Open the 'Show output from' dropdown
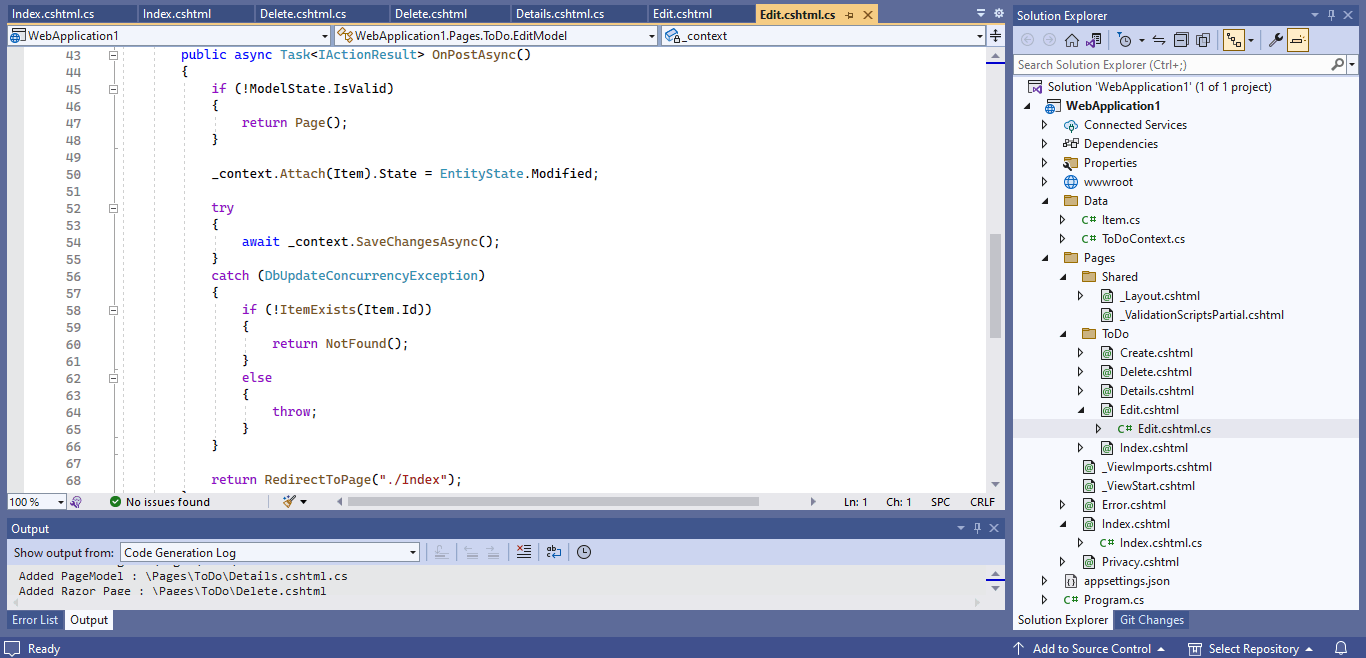 [270, 552]
